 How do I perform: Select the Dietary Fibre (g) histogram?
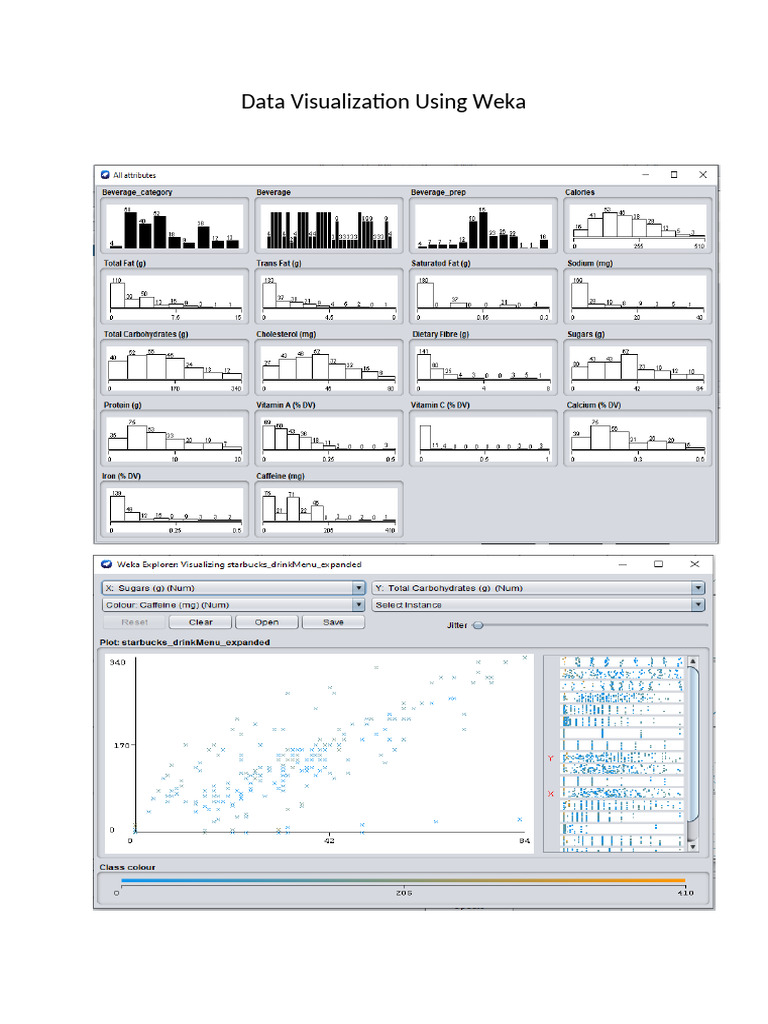tap(483, 368)
